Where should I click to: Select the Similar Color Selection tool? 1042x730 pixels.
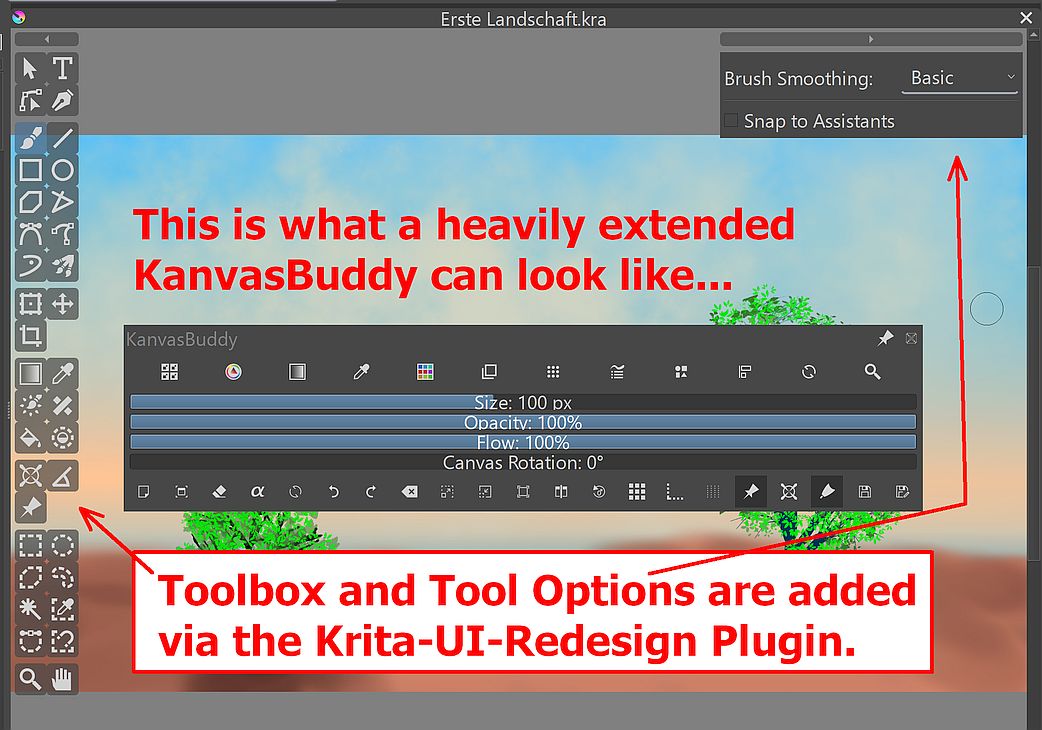tap(62, 609)
